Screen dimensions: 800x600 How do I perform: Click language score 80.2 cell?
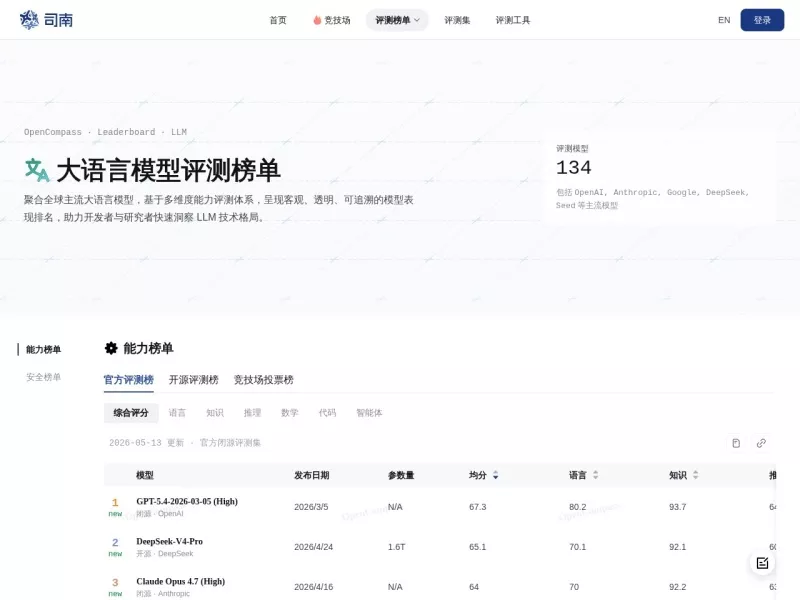click(x=578, y=507)
